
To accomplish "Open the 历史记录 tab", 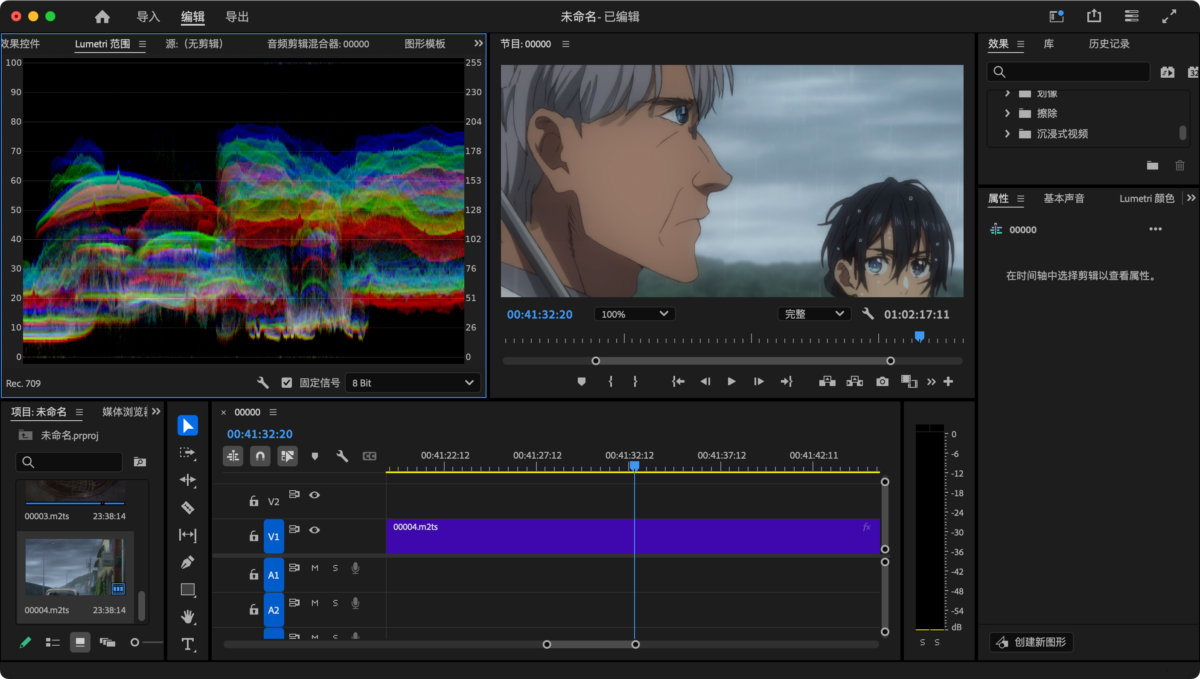I will click(1109, 44).
